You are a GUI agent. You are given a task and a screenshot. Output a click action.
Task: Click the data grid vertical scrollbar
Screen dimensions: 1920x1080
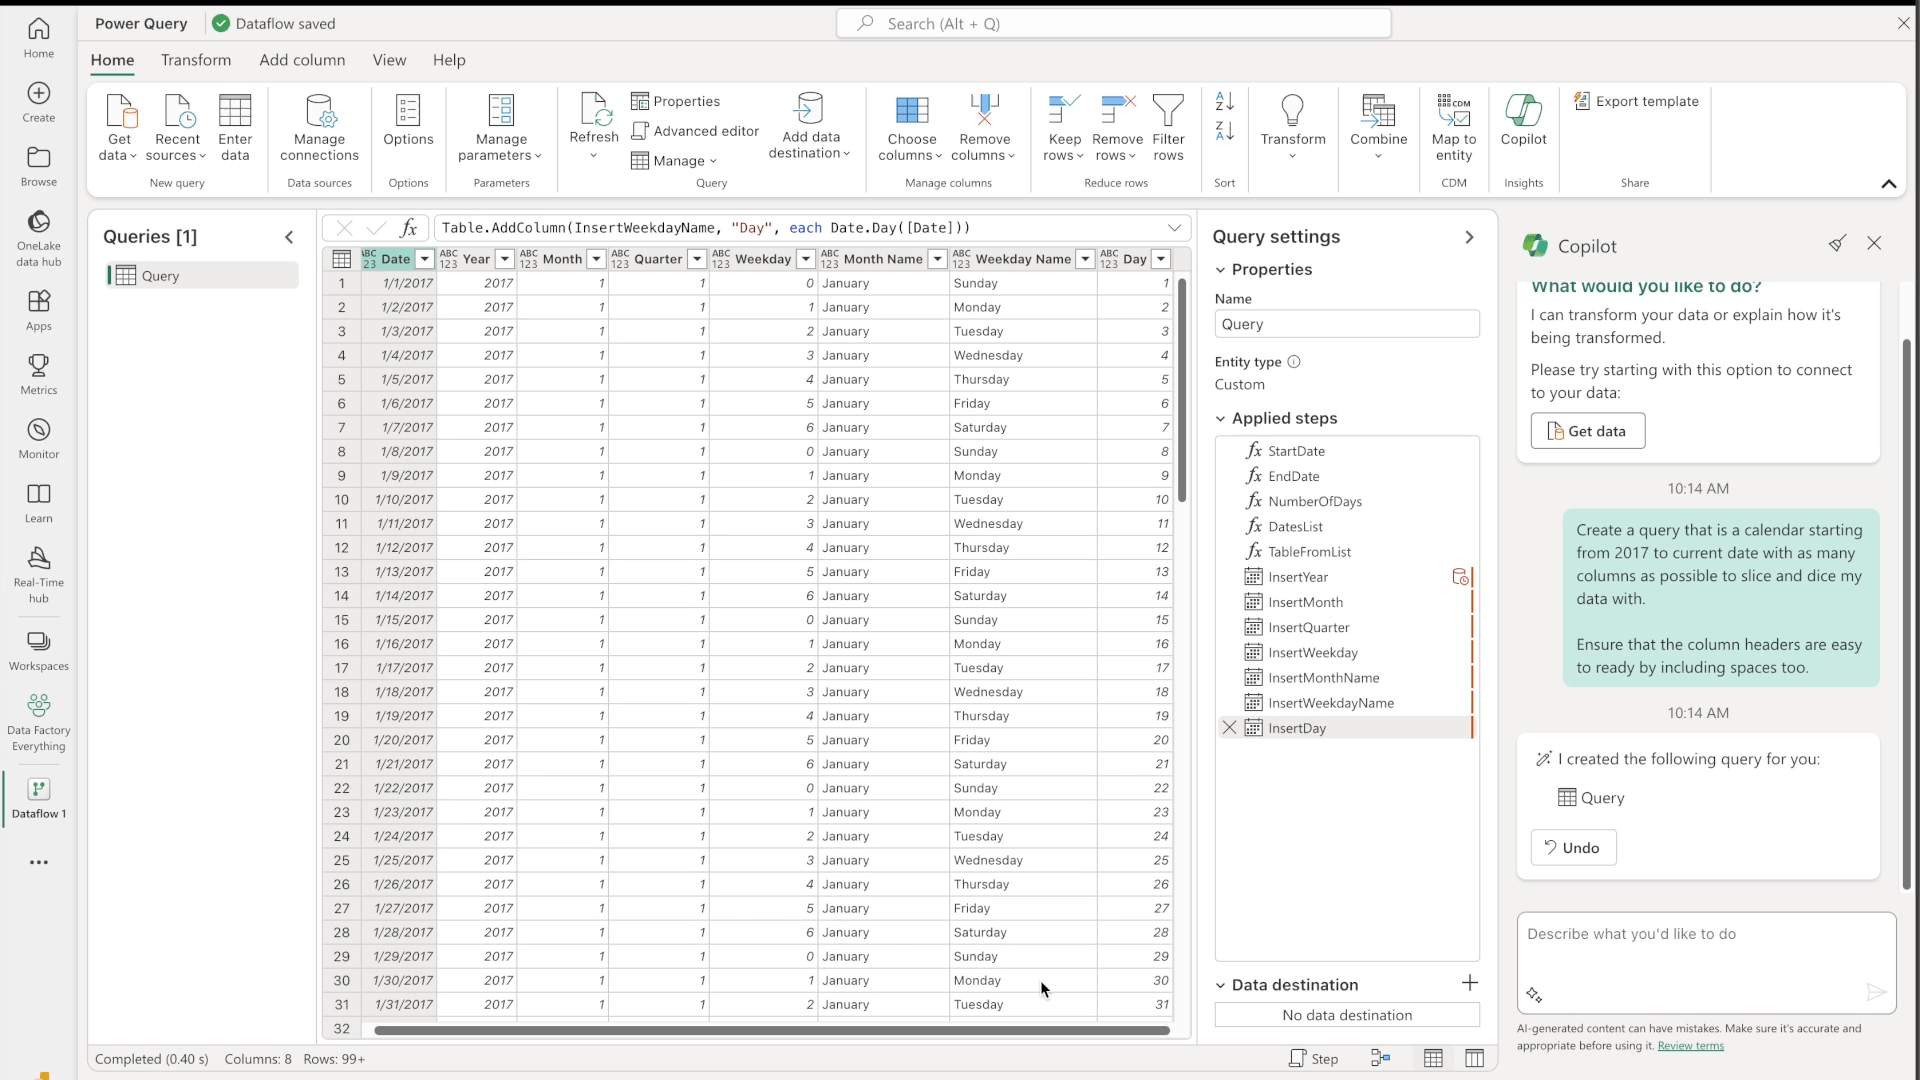coord(1181,390)
